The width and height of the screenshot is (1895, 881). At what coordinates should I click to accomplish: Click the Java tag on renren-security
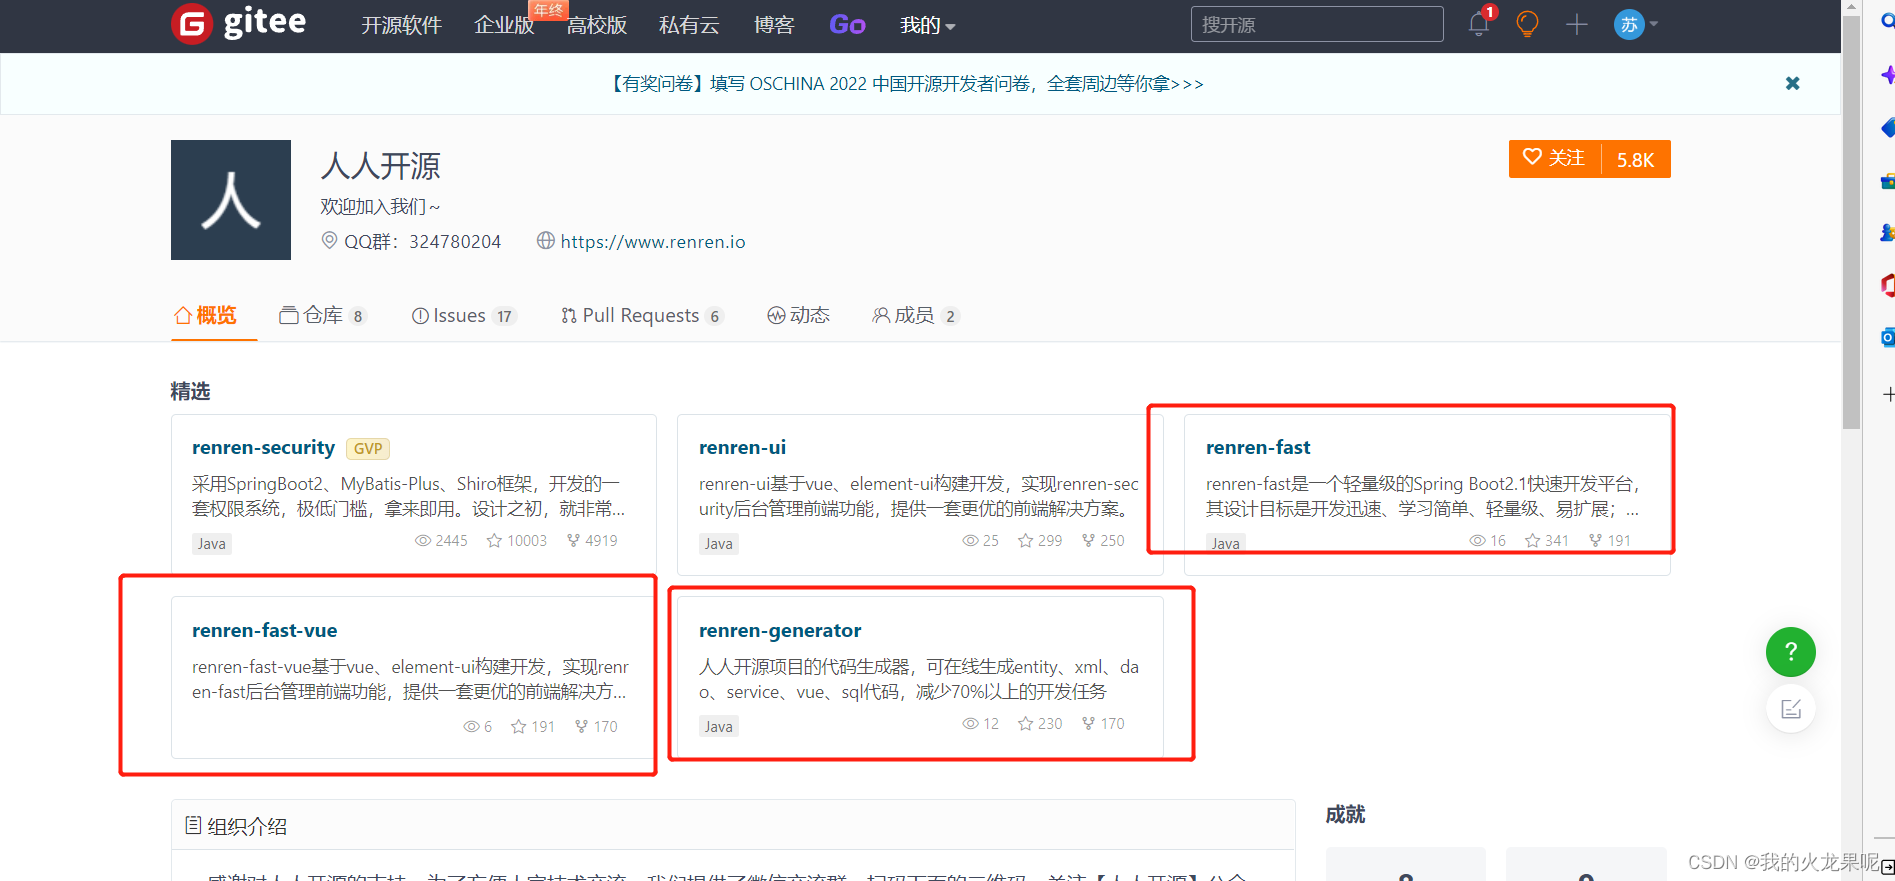point(212,543)
